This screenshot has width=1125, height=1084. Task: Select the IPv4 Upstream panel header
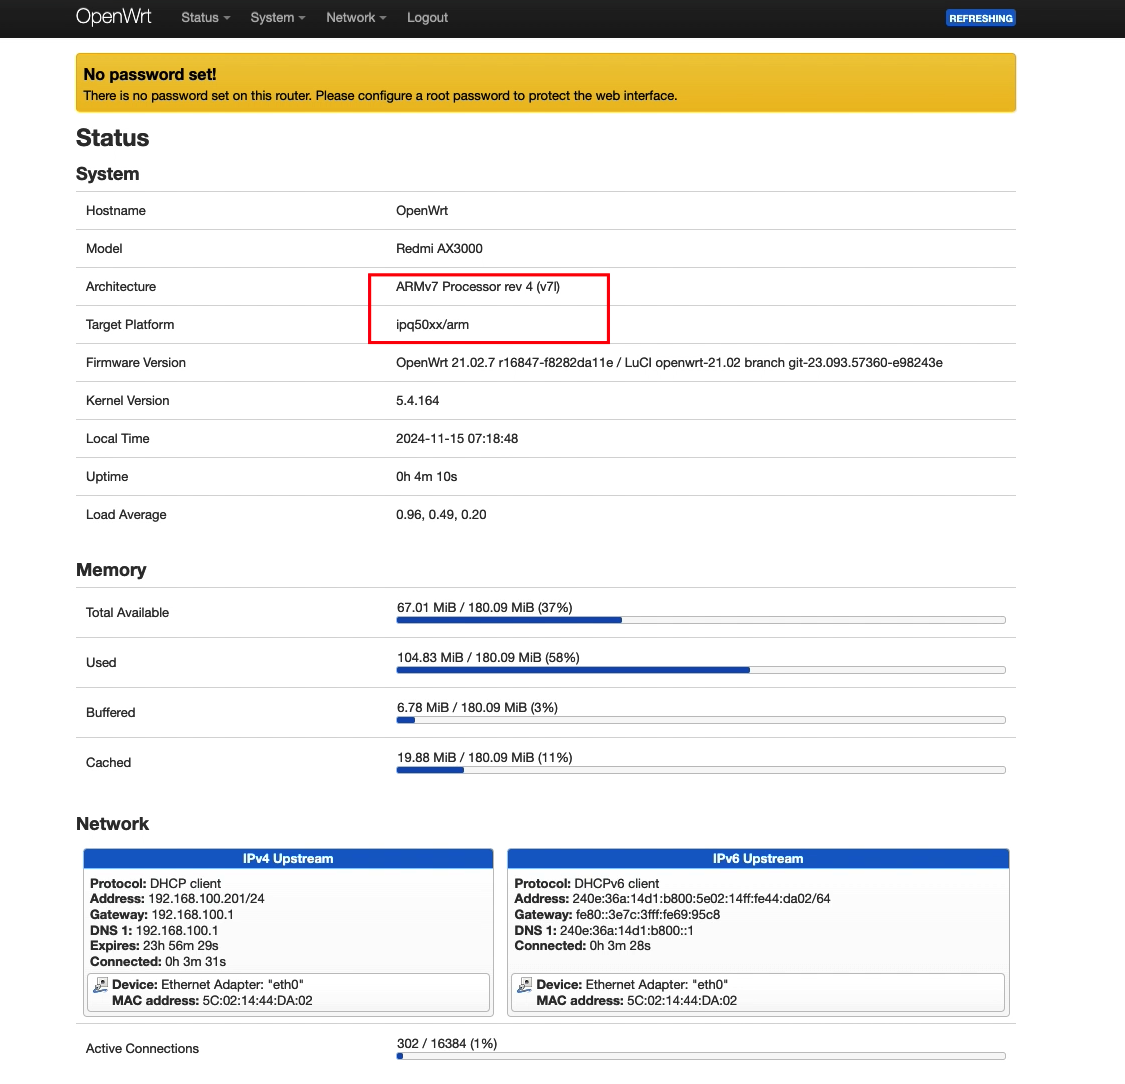pyautogui.click(x=288, y=859)
